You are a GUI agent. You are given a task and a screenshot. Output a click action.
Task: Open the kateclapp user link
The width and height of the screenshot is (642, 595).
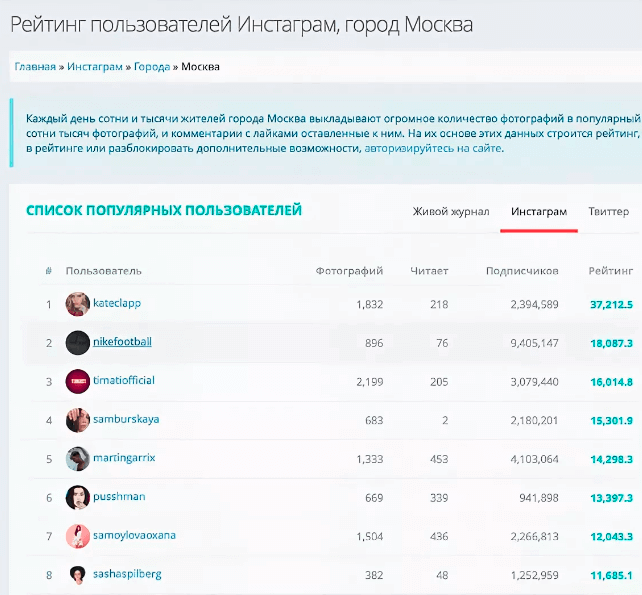pyautogui.click(x=117, y=303)
